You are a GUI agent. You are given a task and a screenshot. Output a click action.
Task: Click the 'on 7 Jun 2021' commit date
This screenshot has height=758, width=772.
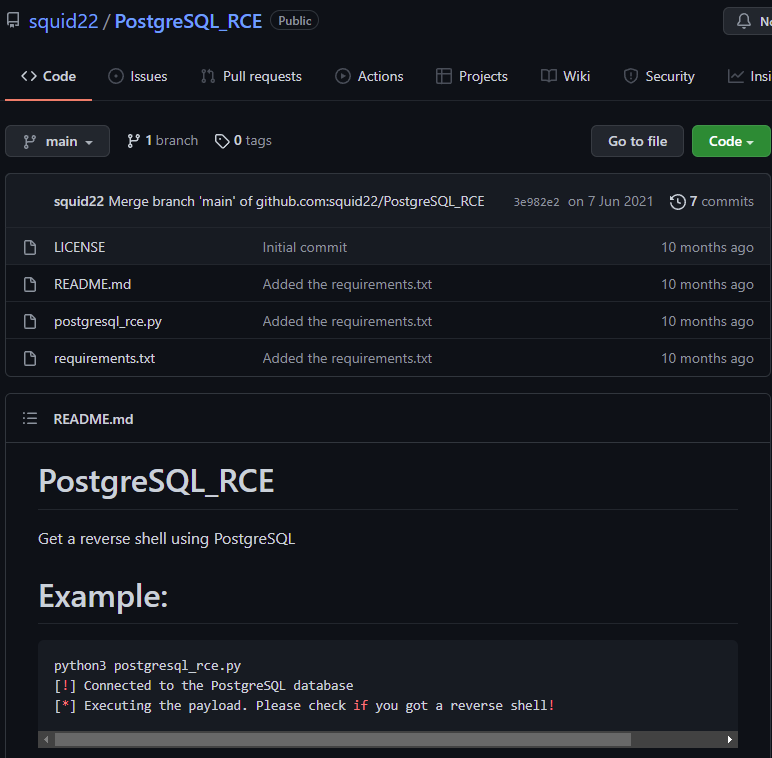(611, 201)
